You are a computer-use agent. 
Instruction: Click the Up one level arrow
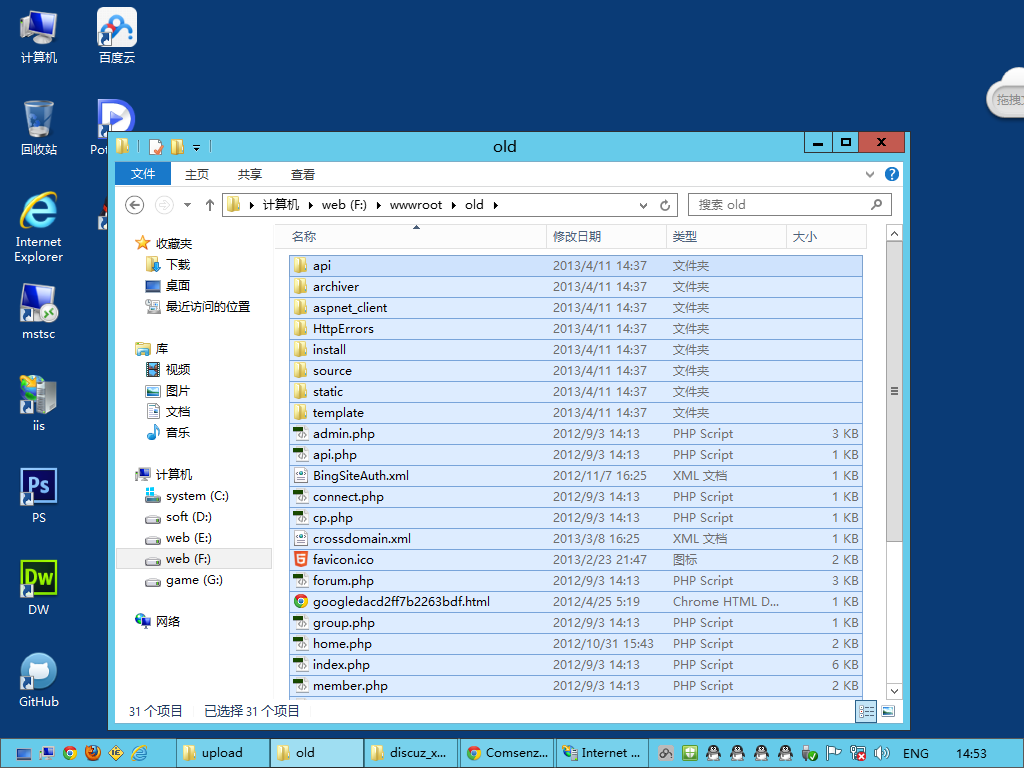coord(210,205)
